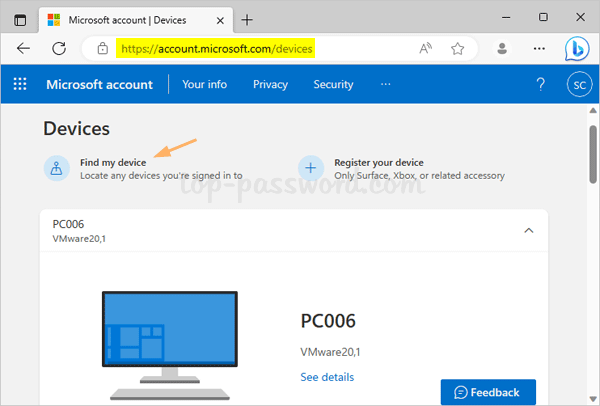The height and width of the screenshot is (406, 600).
Task: Open the SC account manager avatar
Action: [579, 84]
